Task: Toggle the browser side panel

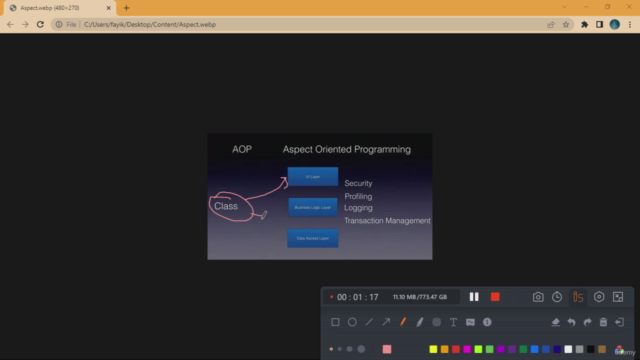Action: click(x=599, y=24)
